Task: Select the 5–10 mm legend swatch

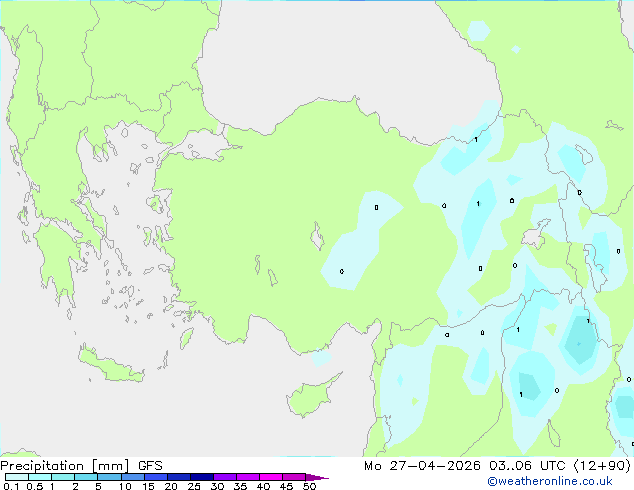Action: (x=110, y=477)
